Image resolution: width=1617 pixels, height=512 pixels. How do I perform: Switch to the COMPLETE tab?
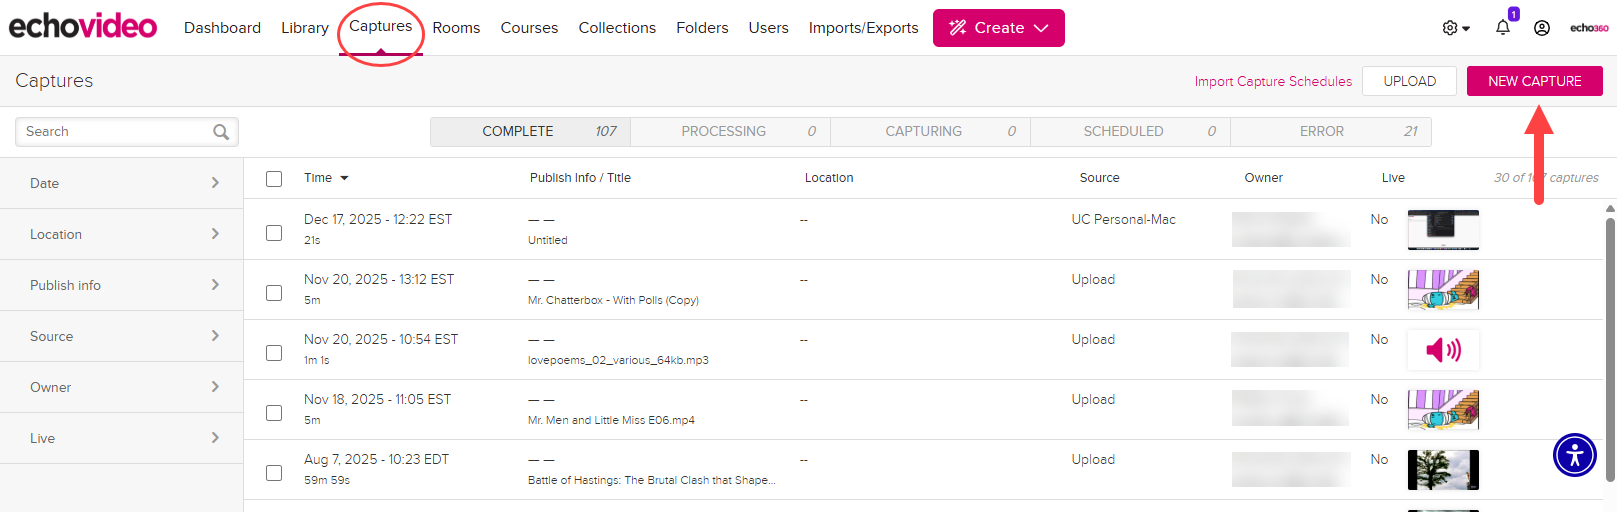[530, 132]
